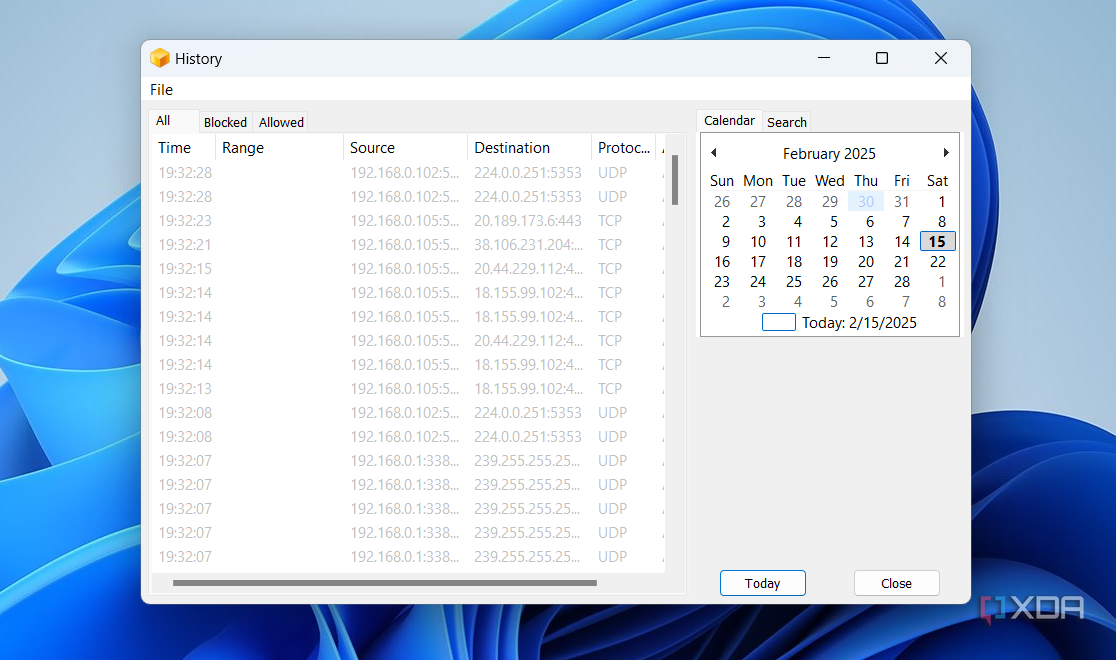The image size is (1116, 660).
Task: Open the Search tab
Action: point(786,122)
